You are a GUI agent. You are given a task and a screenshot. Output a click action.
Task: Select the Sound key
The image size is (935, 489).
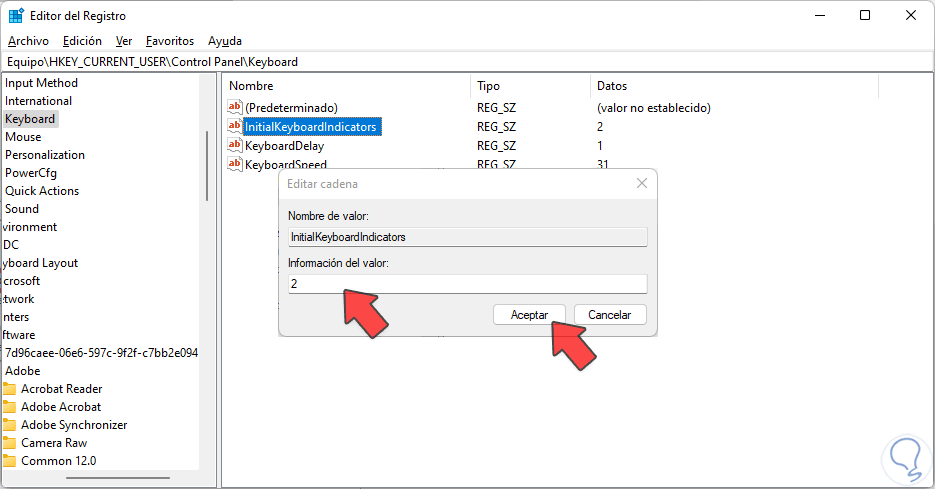pos(22,209)
